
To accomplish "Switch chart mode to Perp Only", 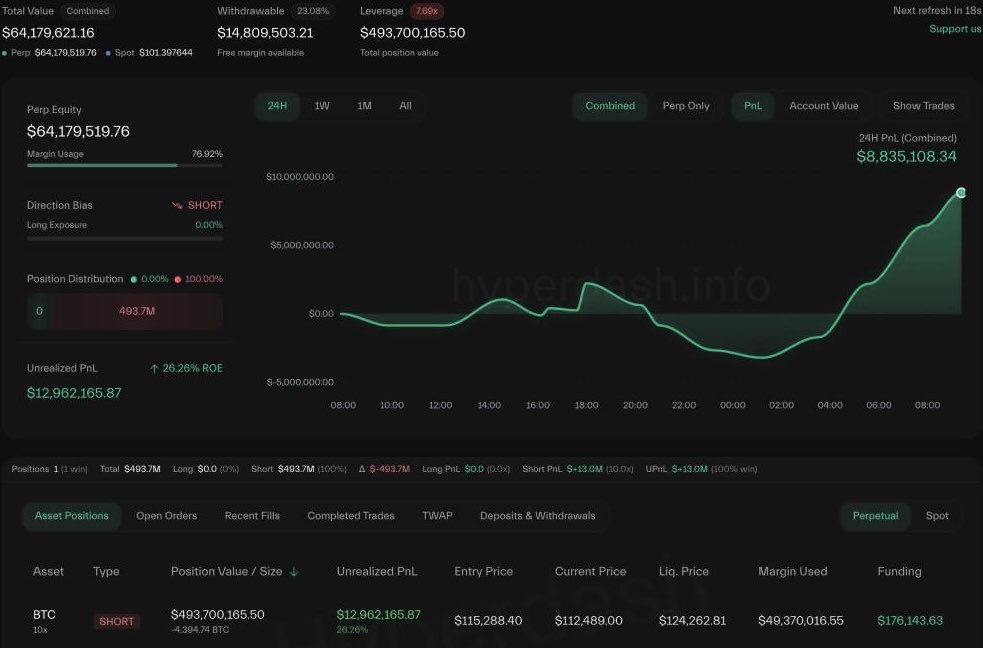I will pos(686,106).
